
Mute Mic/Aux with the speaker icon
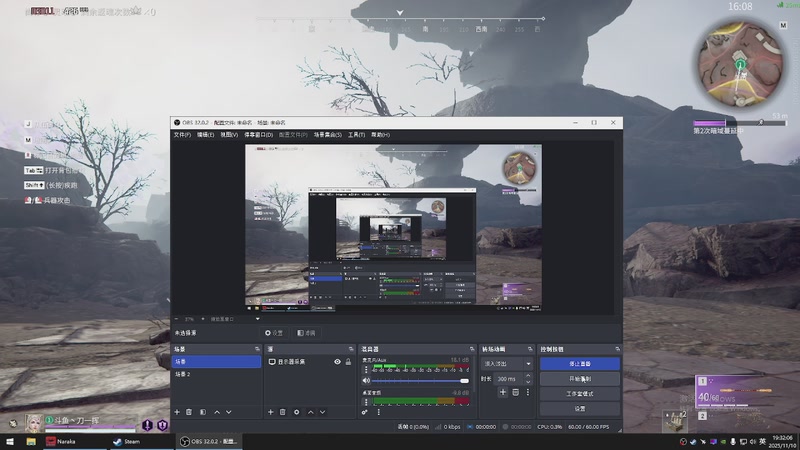[x=366, y=381]
